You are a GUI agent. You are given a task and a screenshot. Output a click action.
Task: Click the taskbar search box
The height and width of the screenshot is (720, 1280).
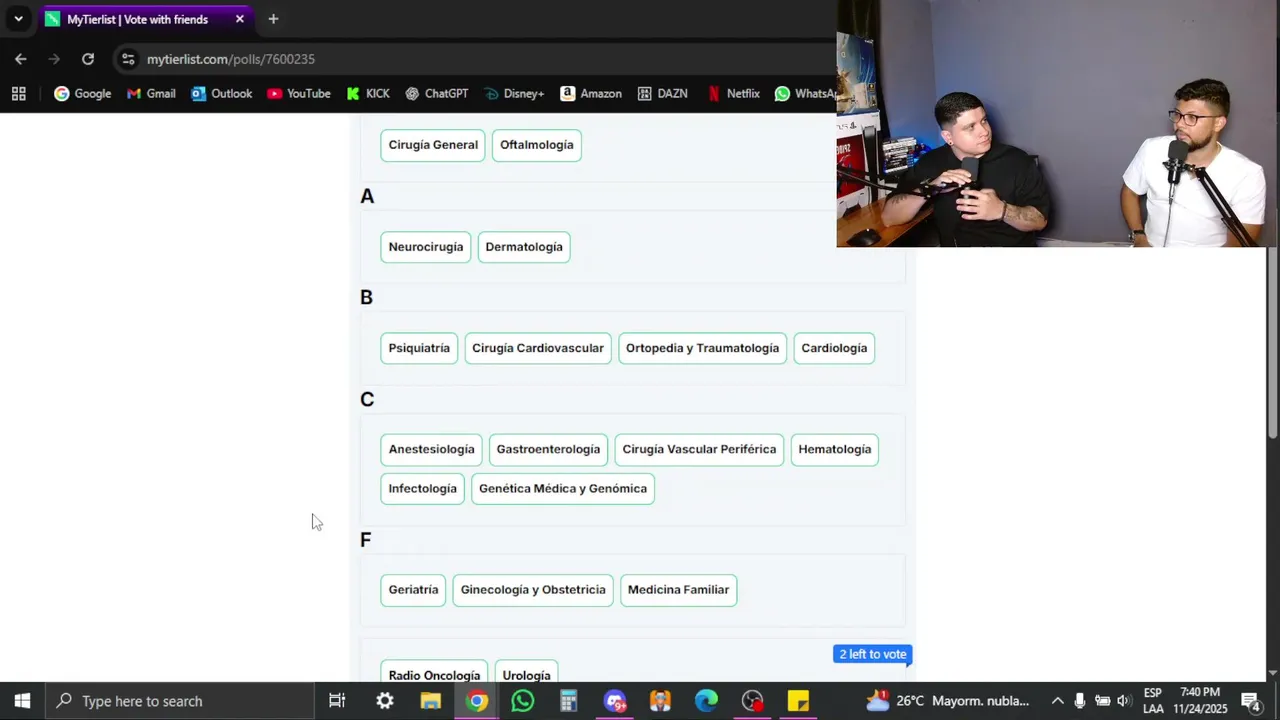point(180,701)
